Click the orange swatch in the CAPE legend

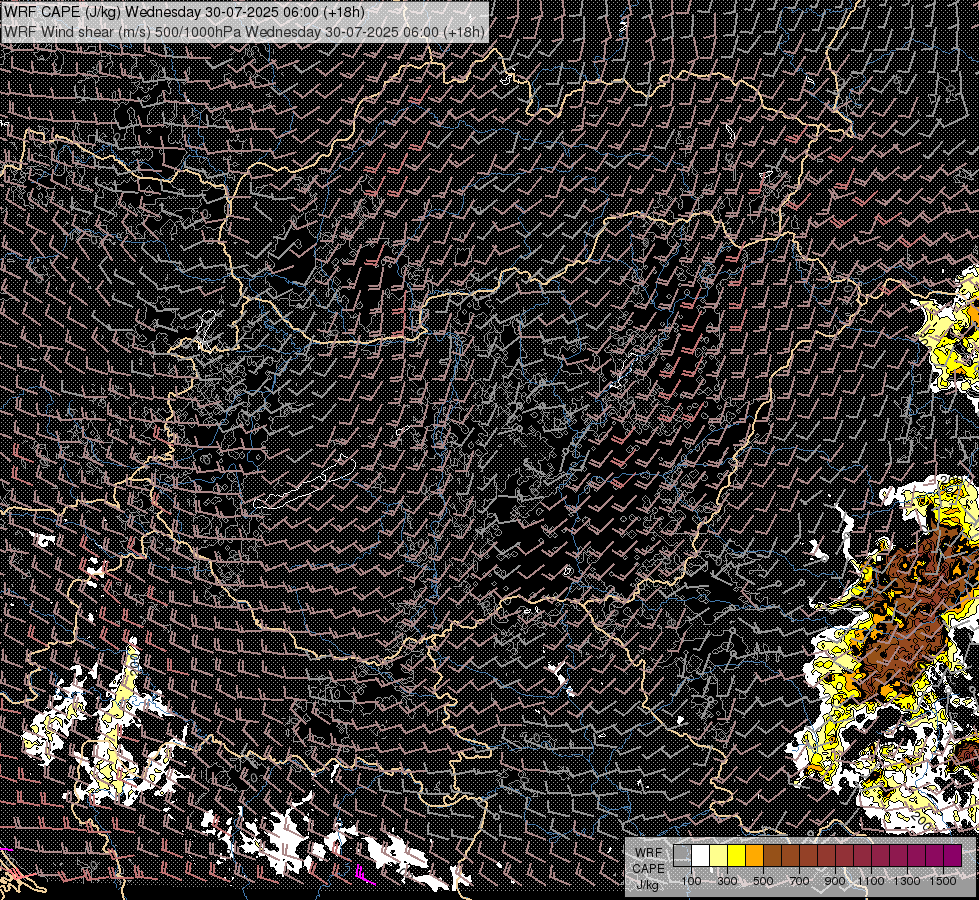tap(754, 855)
